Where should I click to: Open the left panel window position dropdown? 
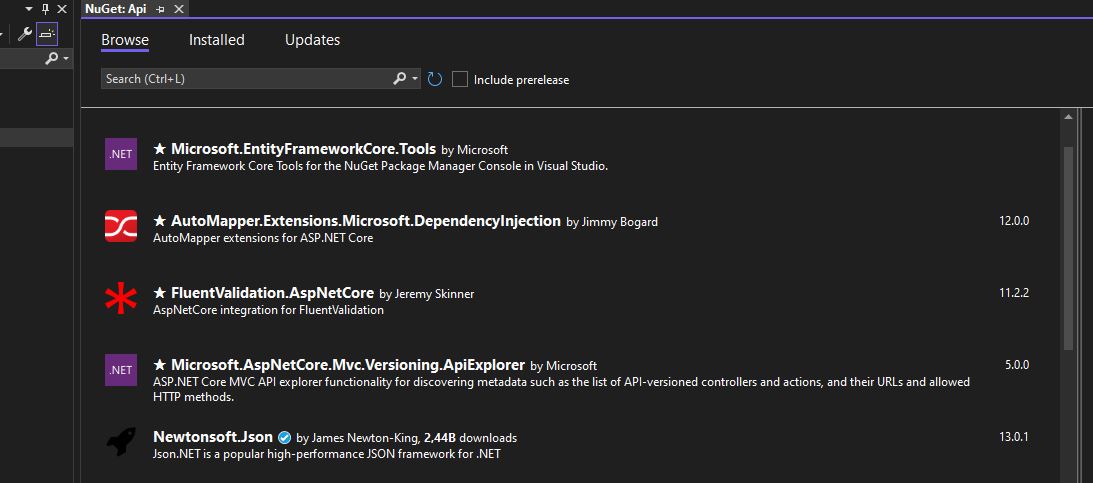(x=29, y=9)
